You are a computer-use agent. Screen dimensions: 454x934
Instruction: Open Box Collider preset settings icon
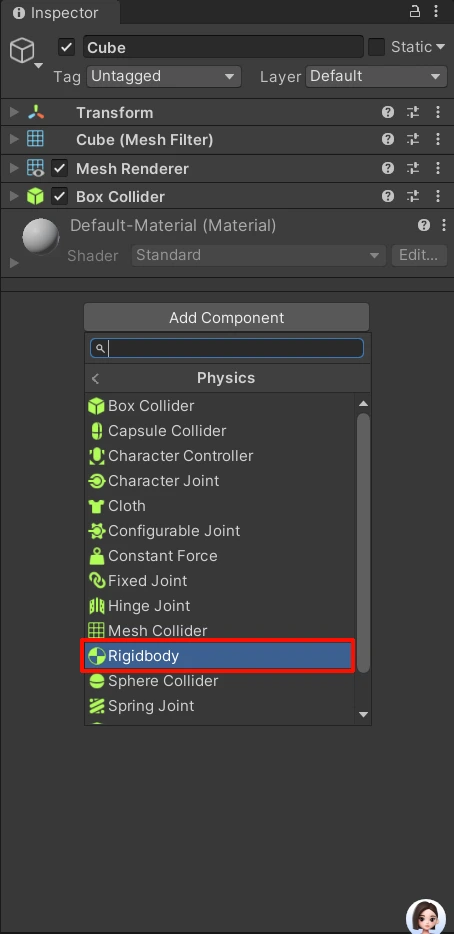413,196
